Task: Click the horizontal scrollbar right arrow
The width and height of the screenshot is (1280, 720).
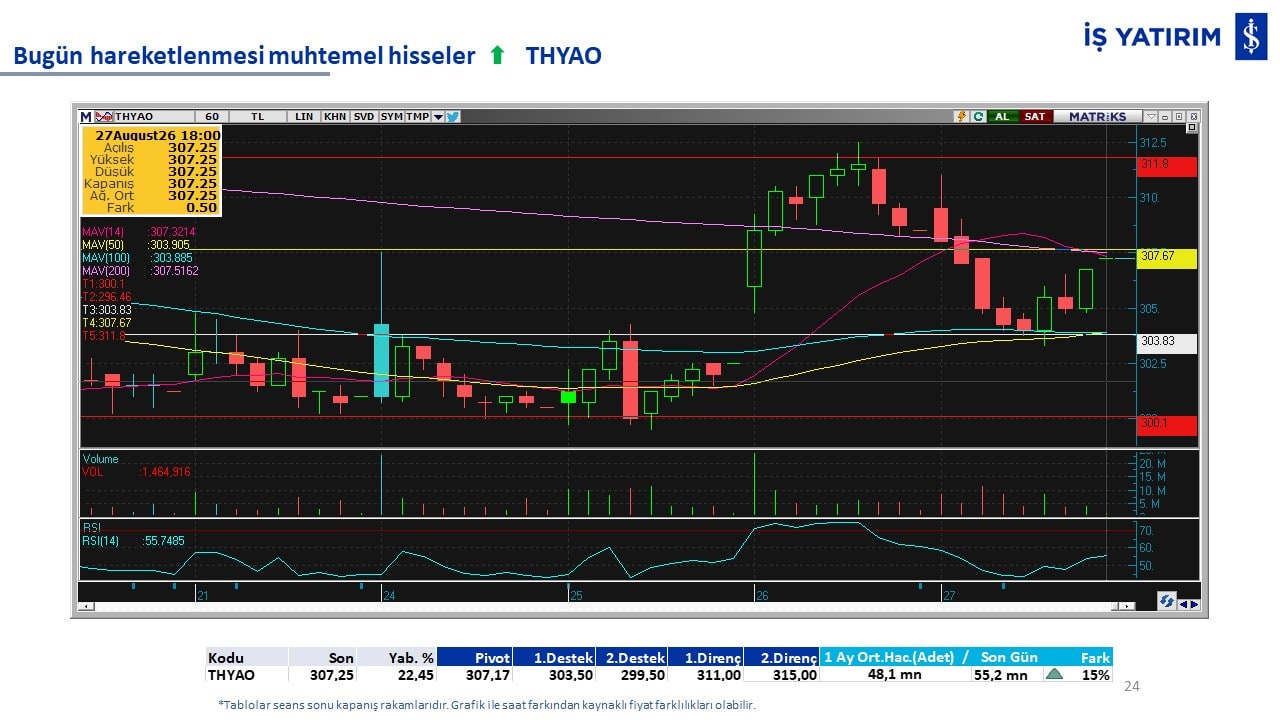Action: (1126, 605)
